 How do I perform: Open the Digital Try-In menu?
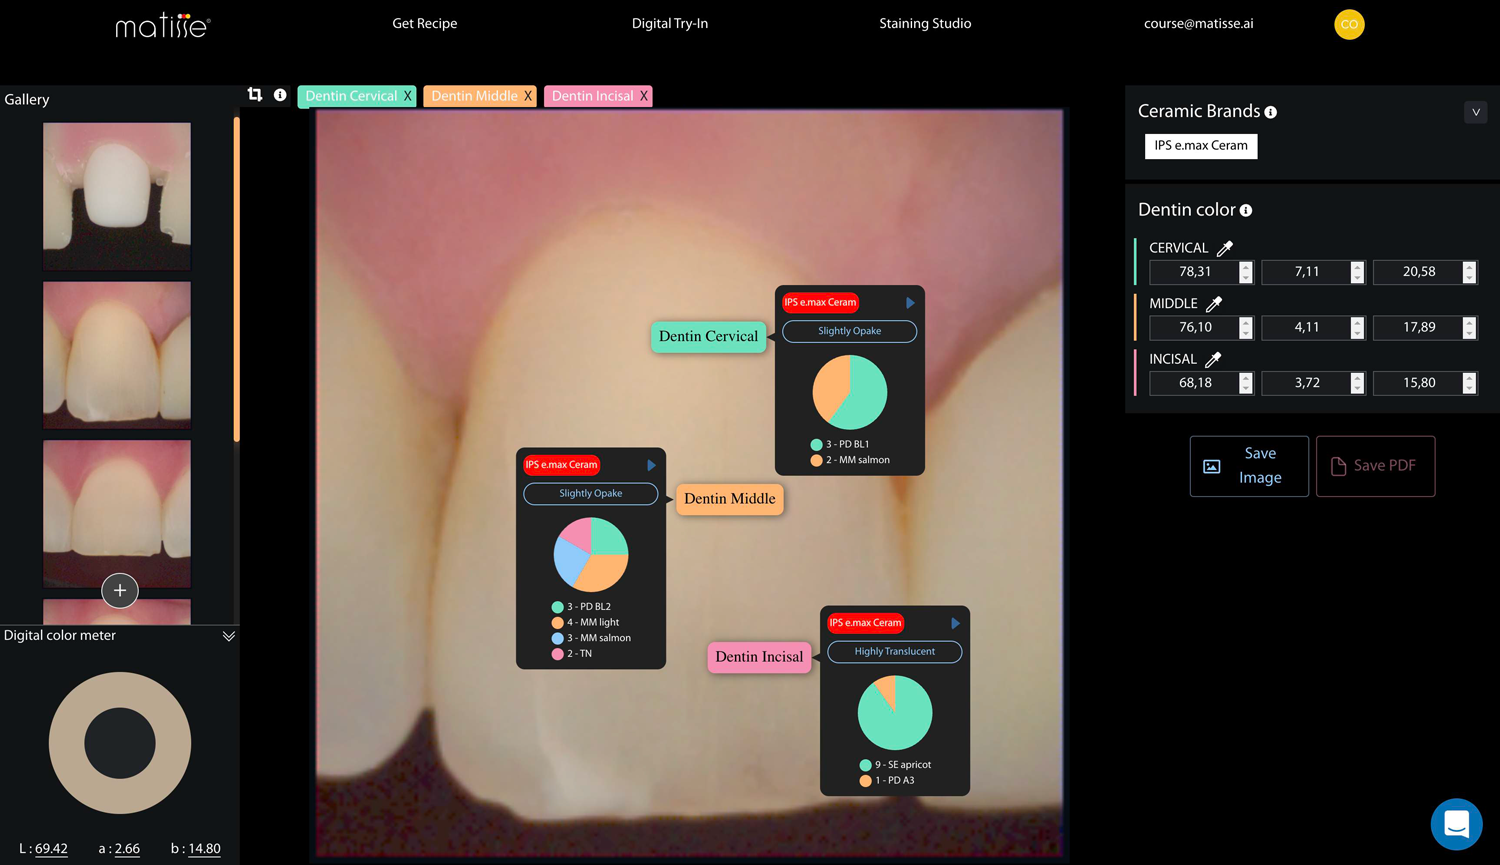pos(670,23)
